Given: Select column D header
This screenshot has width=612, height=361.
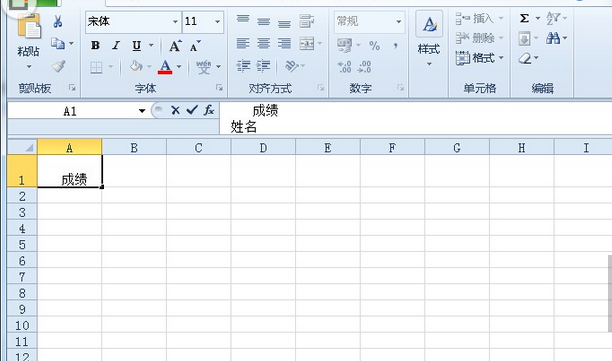Looking at the screenshot, I should (263, 148).
